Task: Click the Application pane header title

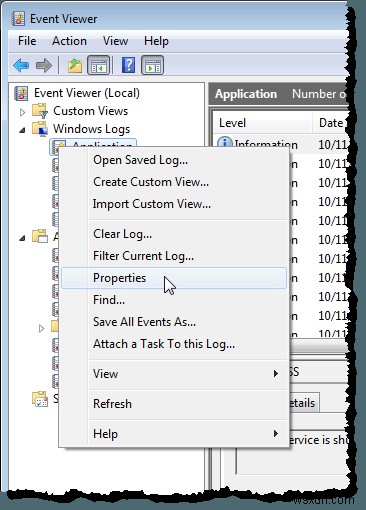Action: pyautogui.click(x=246, y=94)
